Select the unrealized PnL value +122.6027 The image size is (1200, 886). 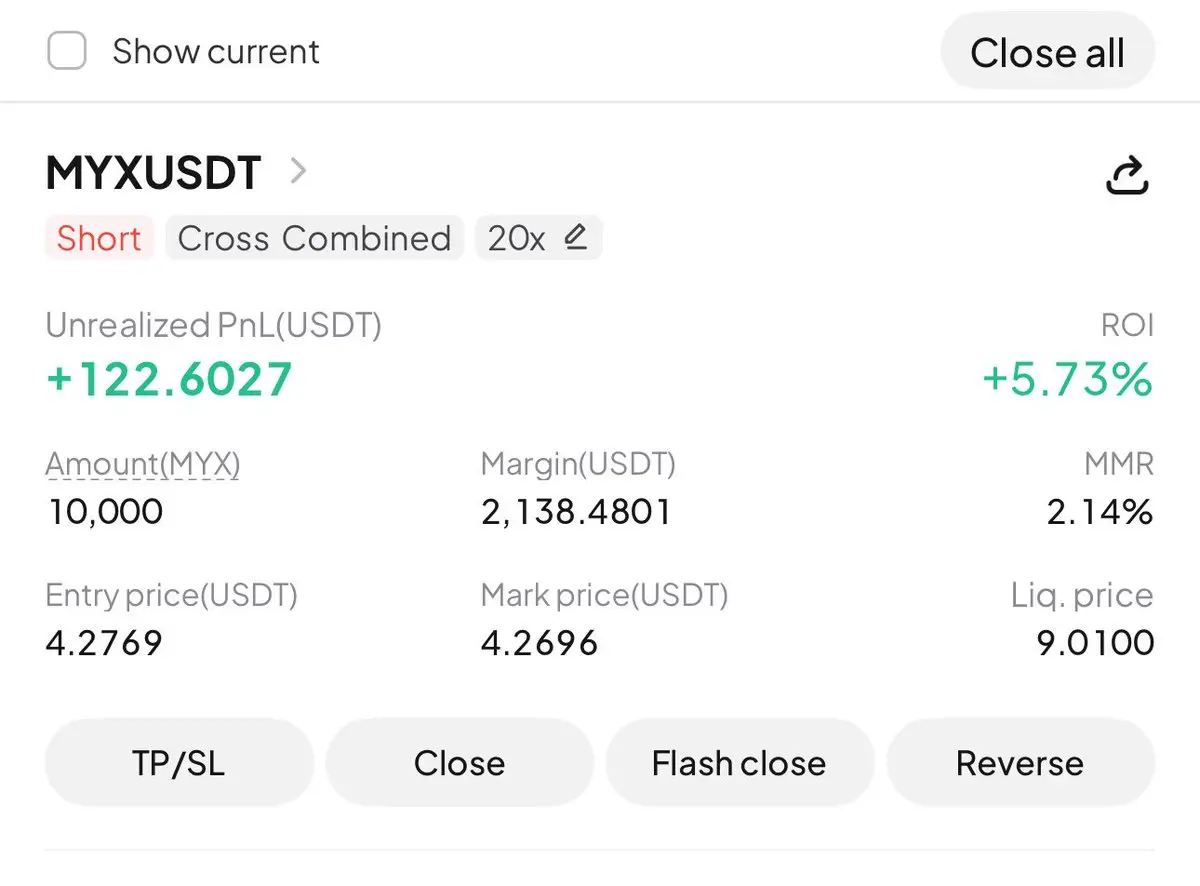tap(169, 380)
